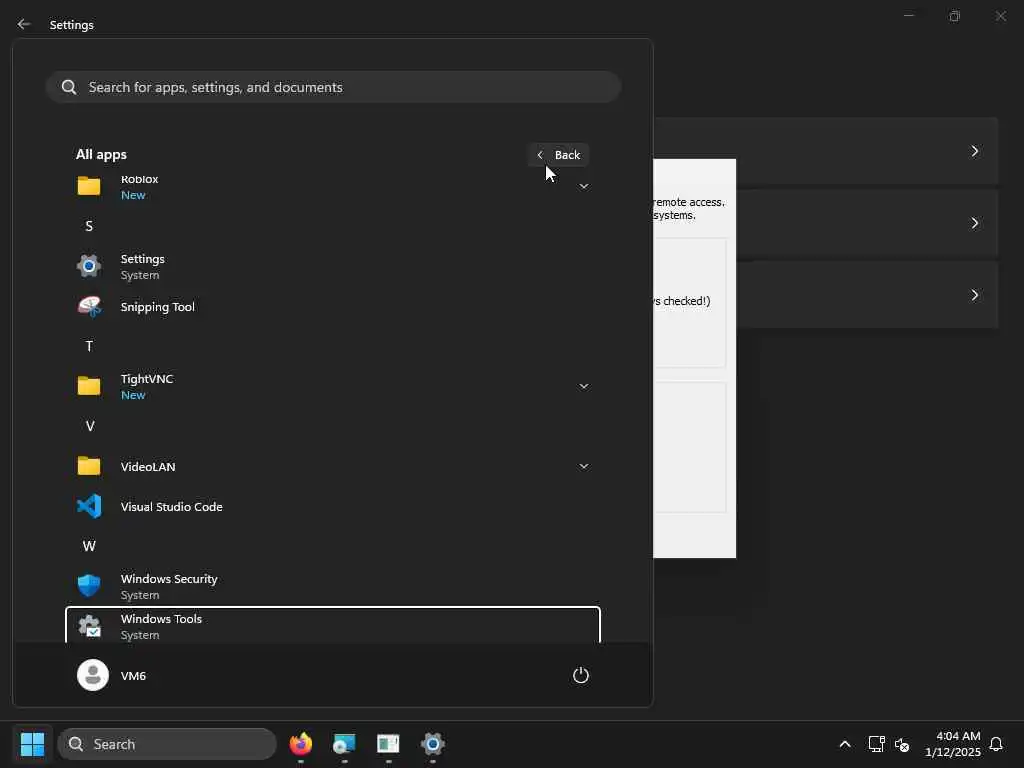The height and width of the screenshot is (768, 1024).
Task: Click the taskbar Search box
Action: (167, 744)
